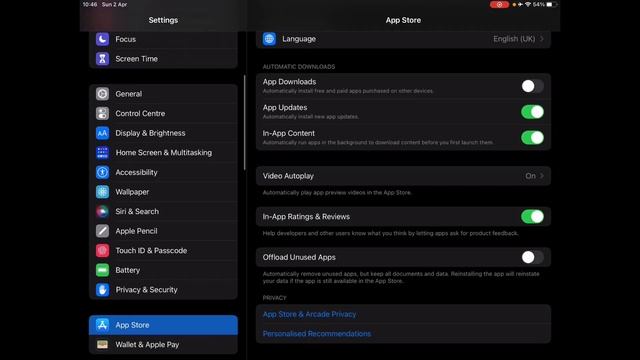Enable the App Downloads switch

[x=532, y=86]
